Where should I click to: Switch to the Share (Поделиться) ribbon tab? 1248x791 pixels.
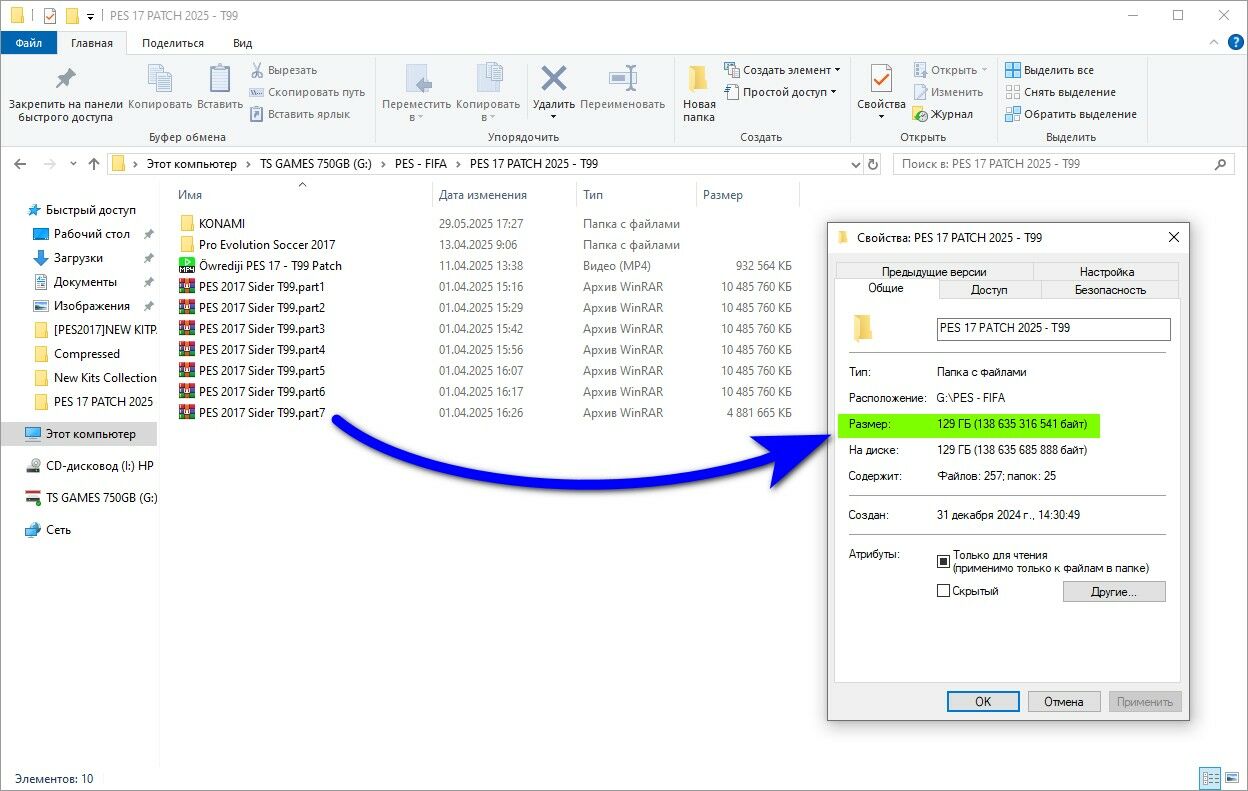[173, 43]
